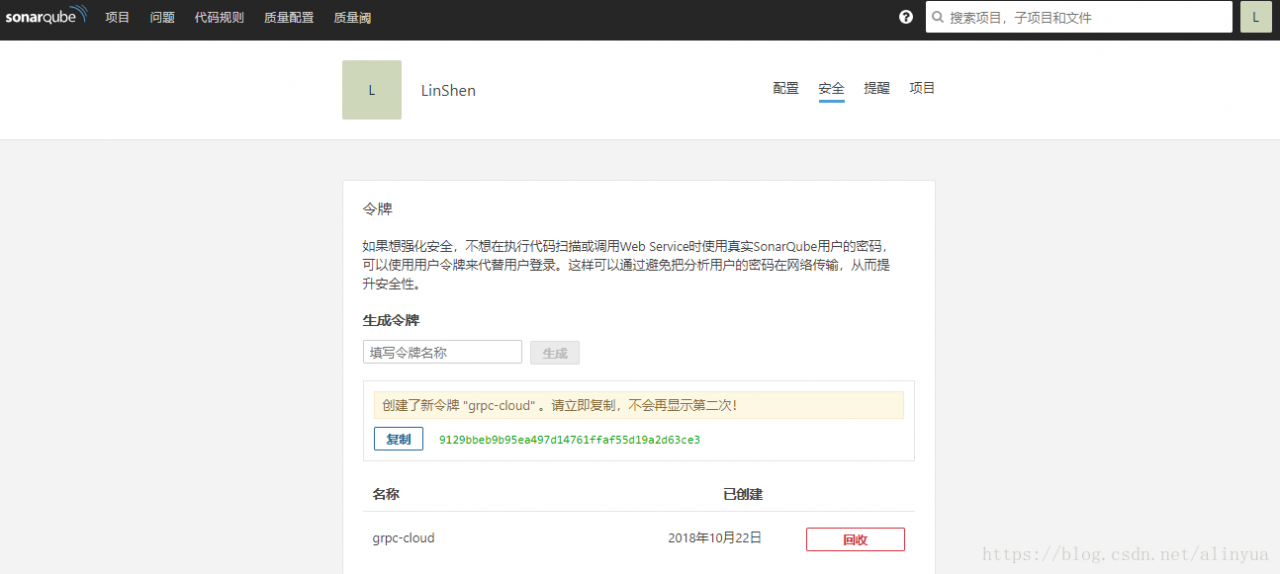Switch to the 项目 account tab
This screenshot has height=574, width=1280.
point(922,88)
